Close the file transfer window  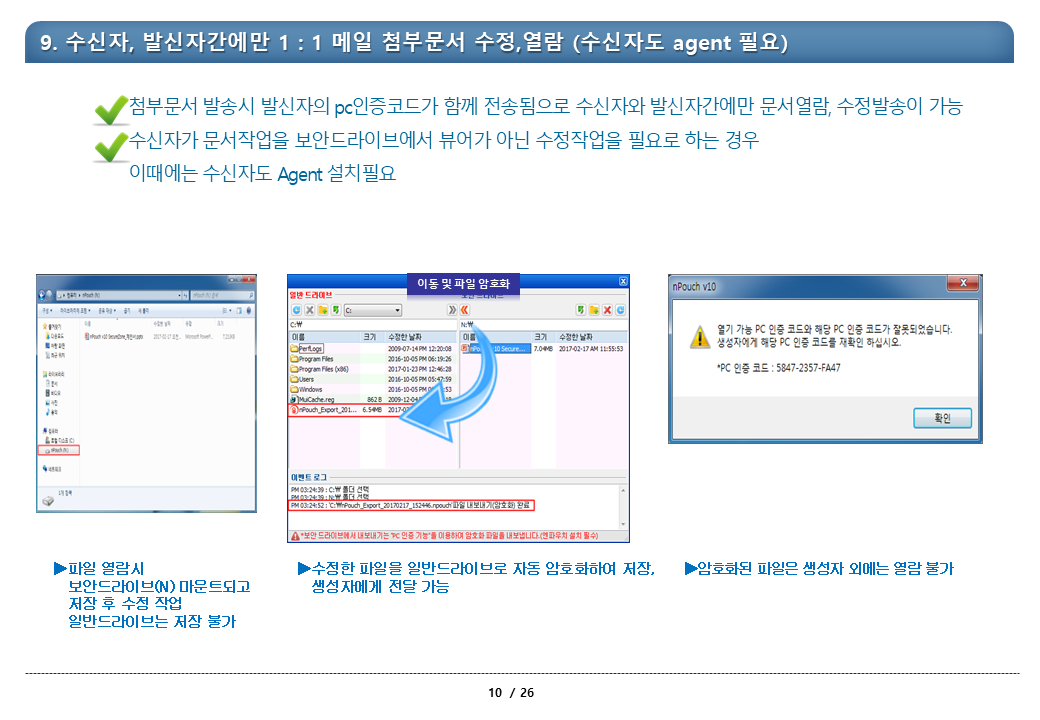[x=623, y=281]
